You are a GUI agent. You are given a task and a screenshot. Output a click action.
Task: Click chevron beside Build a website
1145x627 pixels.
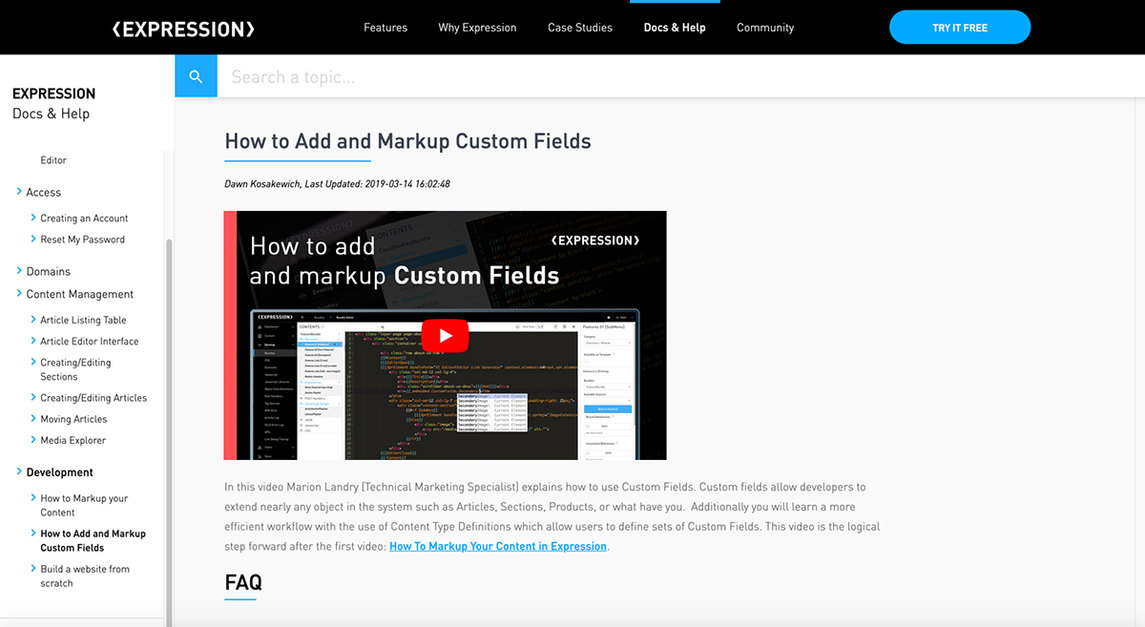[x=34, y=568]
